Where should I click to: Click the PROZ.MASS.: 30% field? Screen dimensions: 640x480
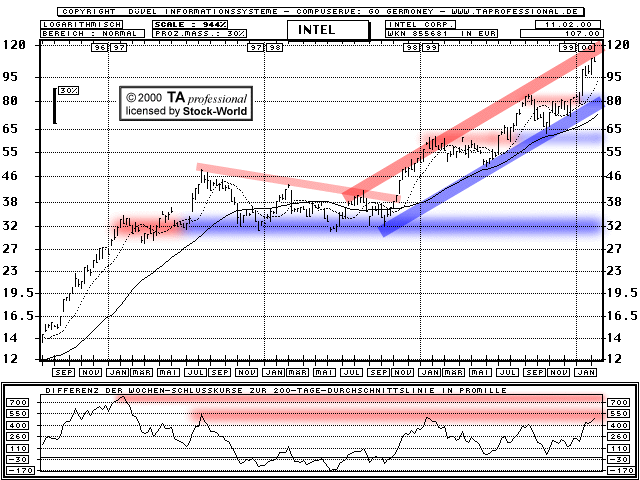tap(200, 33)
